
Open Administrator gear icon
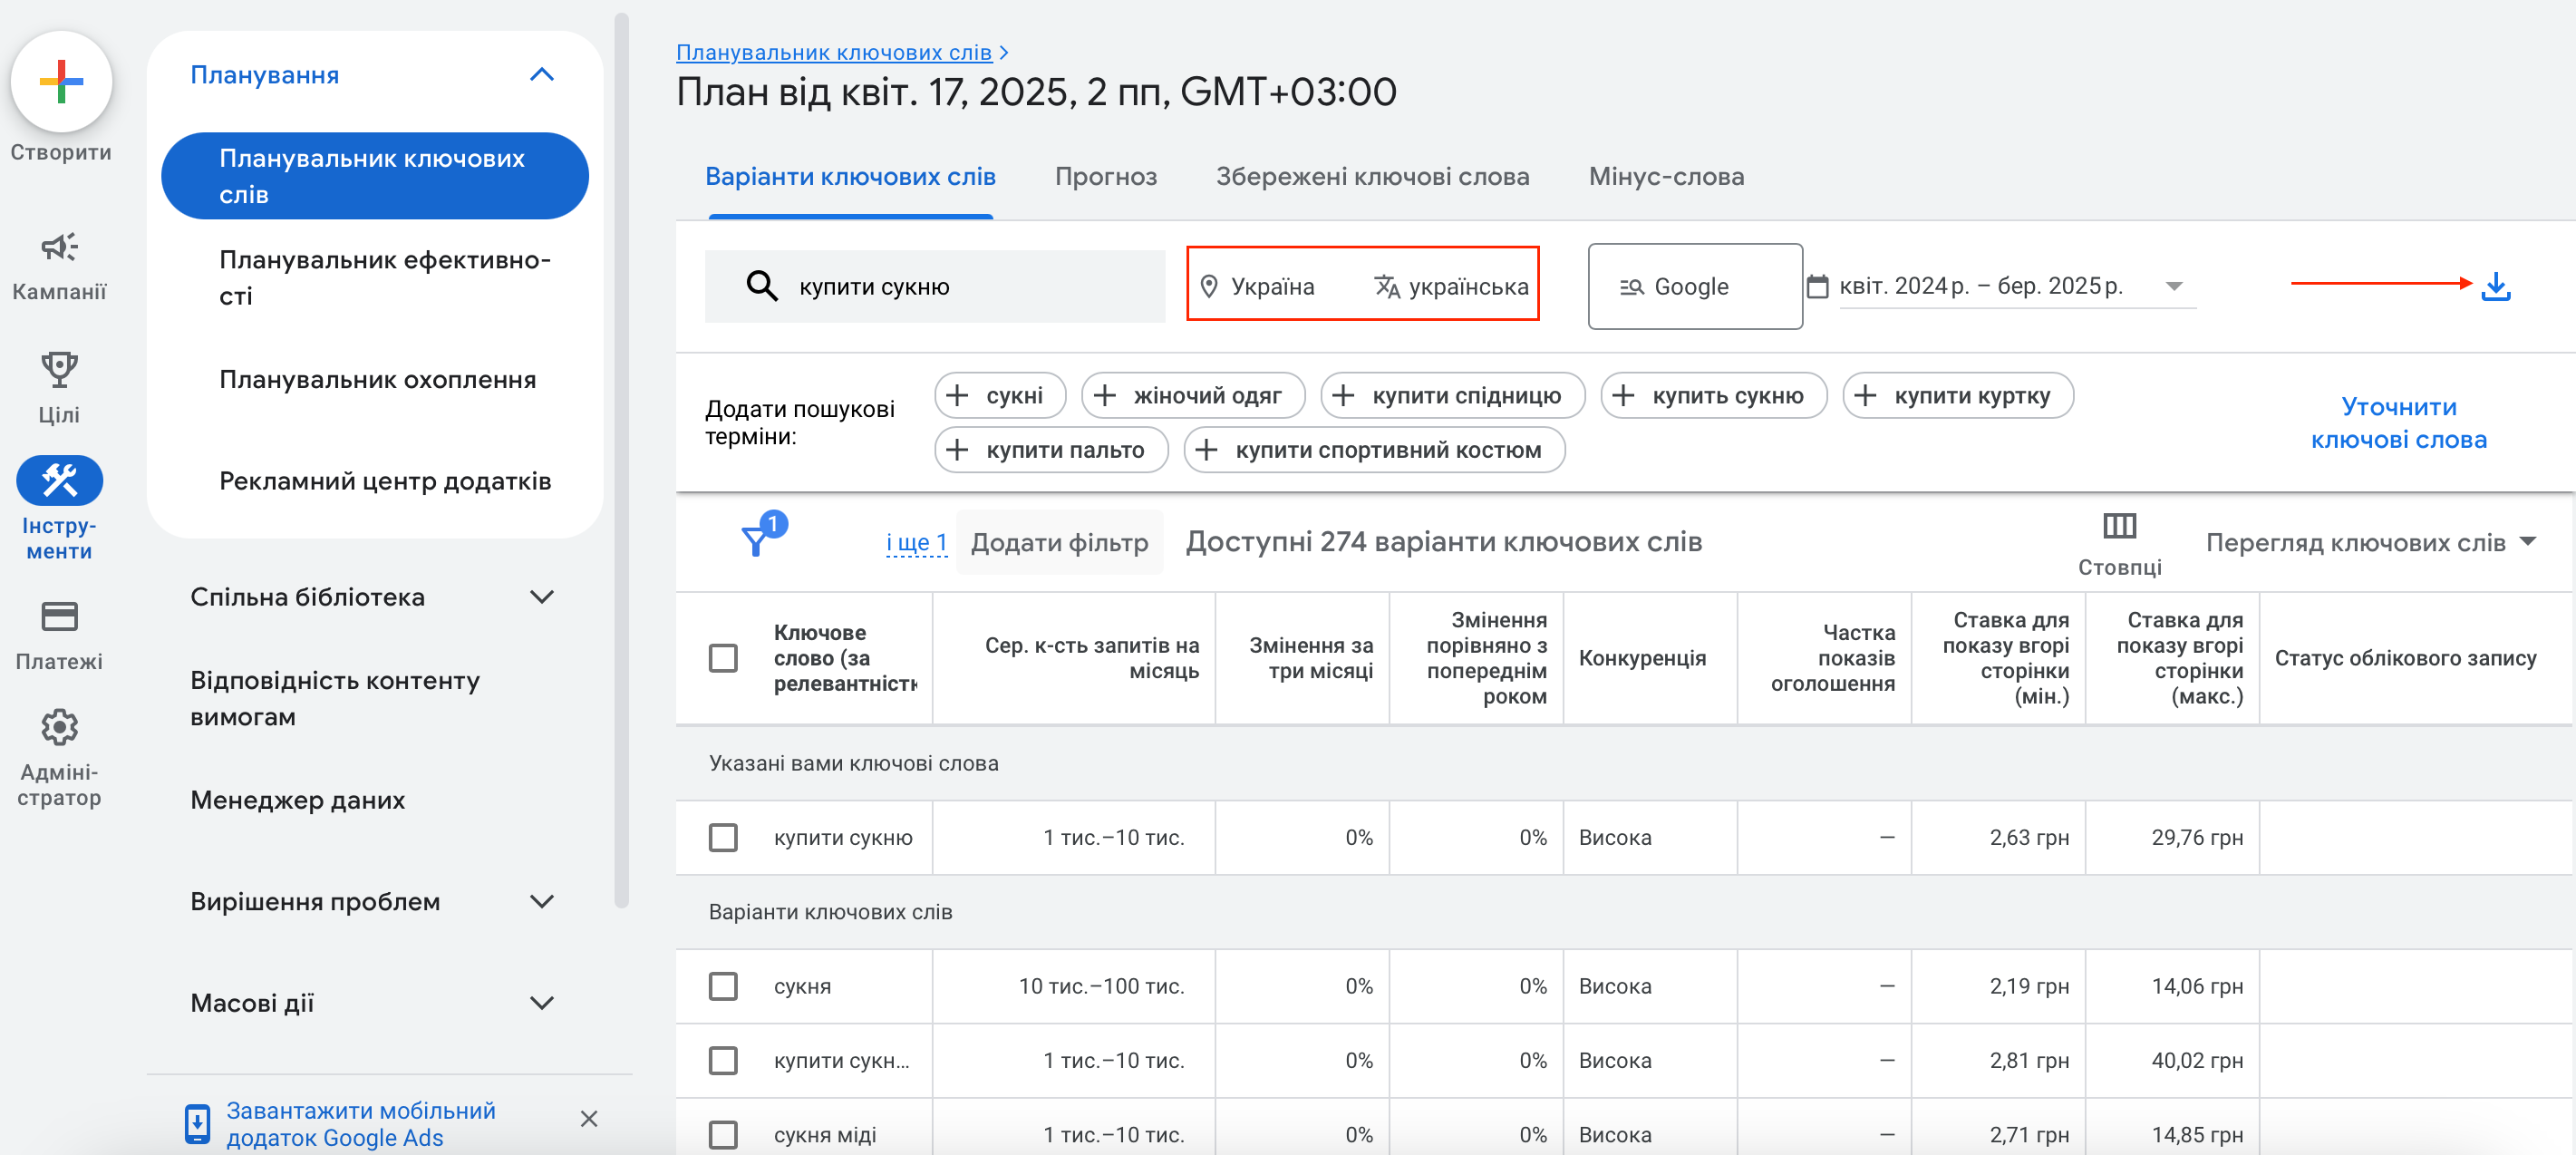tap(59, 727)
